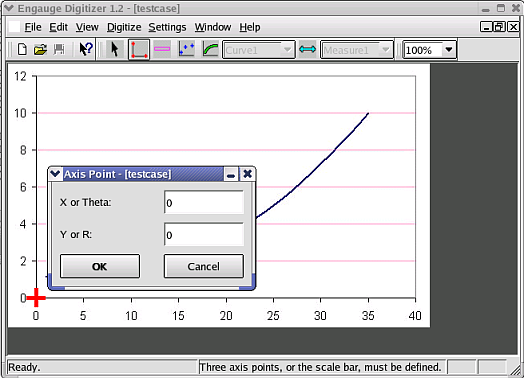Select the Measure tool double arrow

click(x=307, y=49)
